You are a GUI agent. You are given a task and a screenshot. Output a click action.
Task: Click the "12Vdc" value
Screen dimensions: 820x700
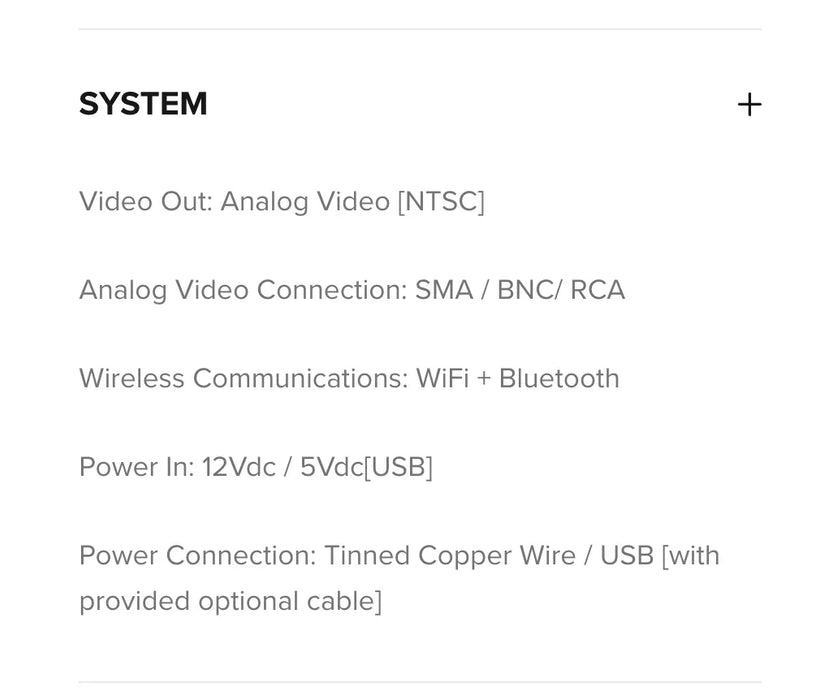[239, 467]
